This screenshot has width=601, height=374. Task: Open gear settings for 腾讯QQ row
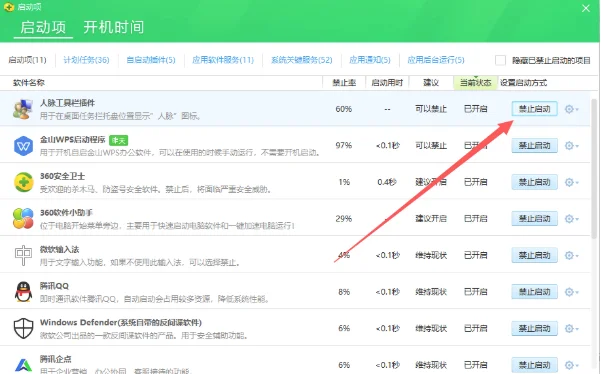point(571,292)
